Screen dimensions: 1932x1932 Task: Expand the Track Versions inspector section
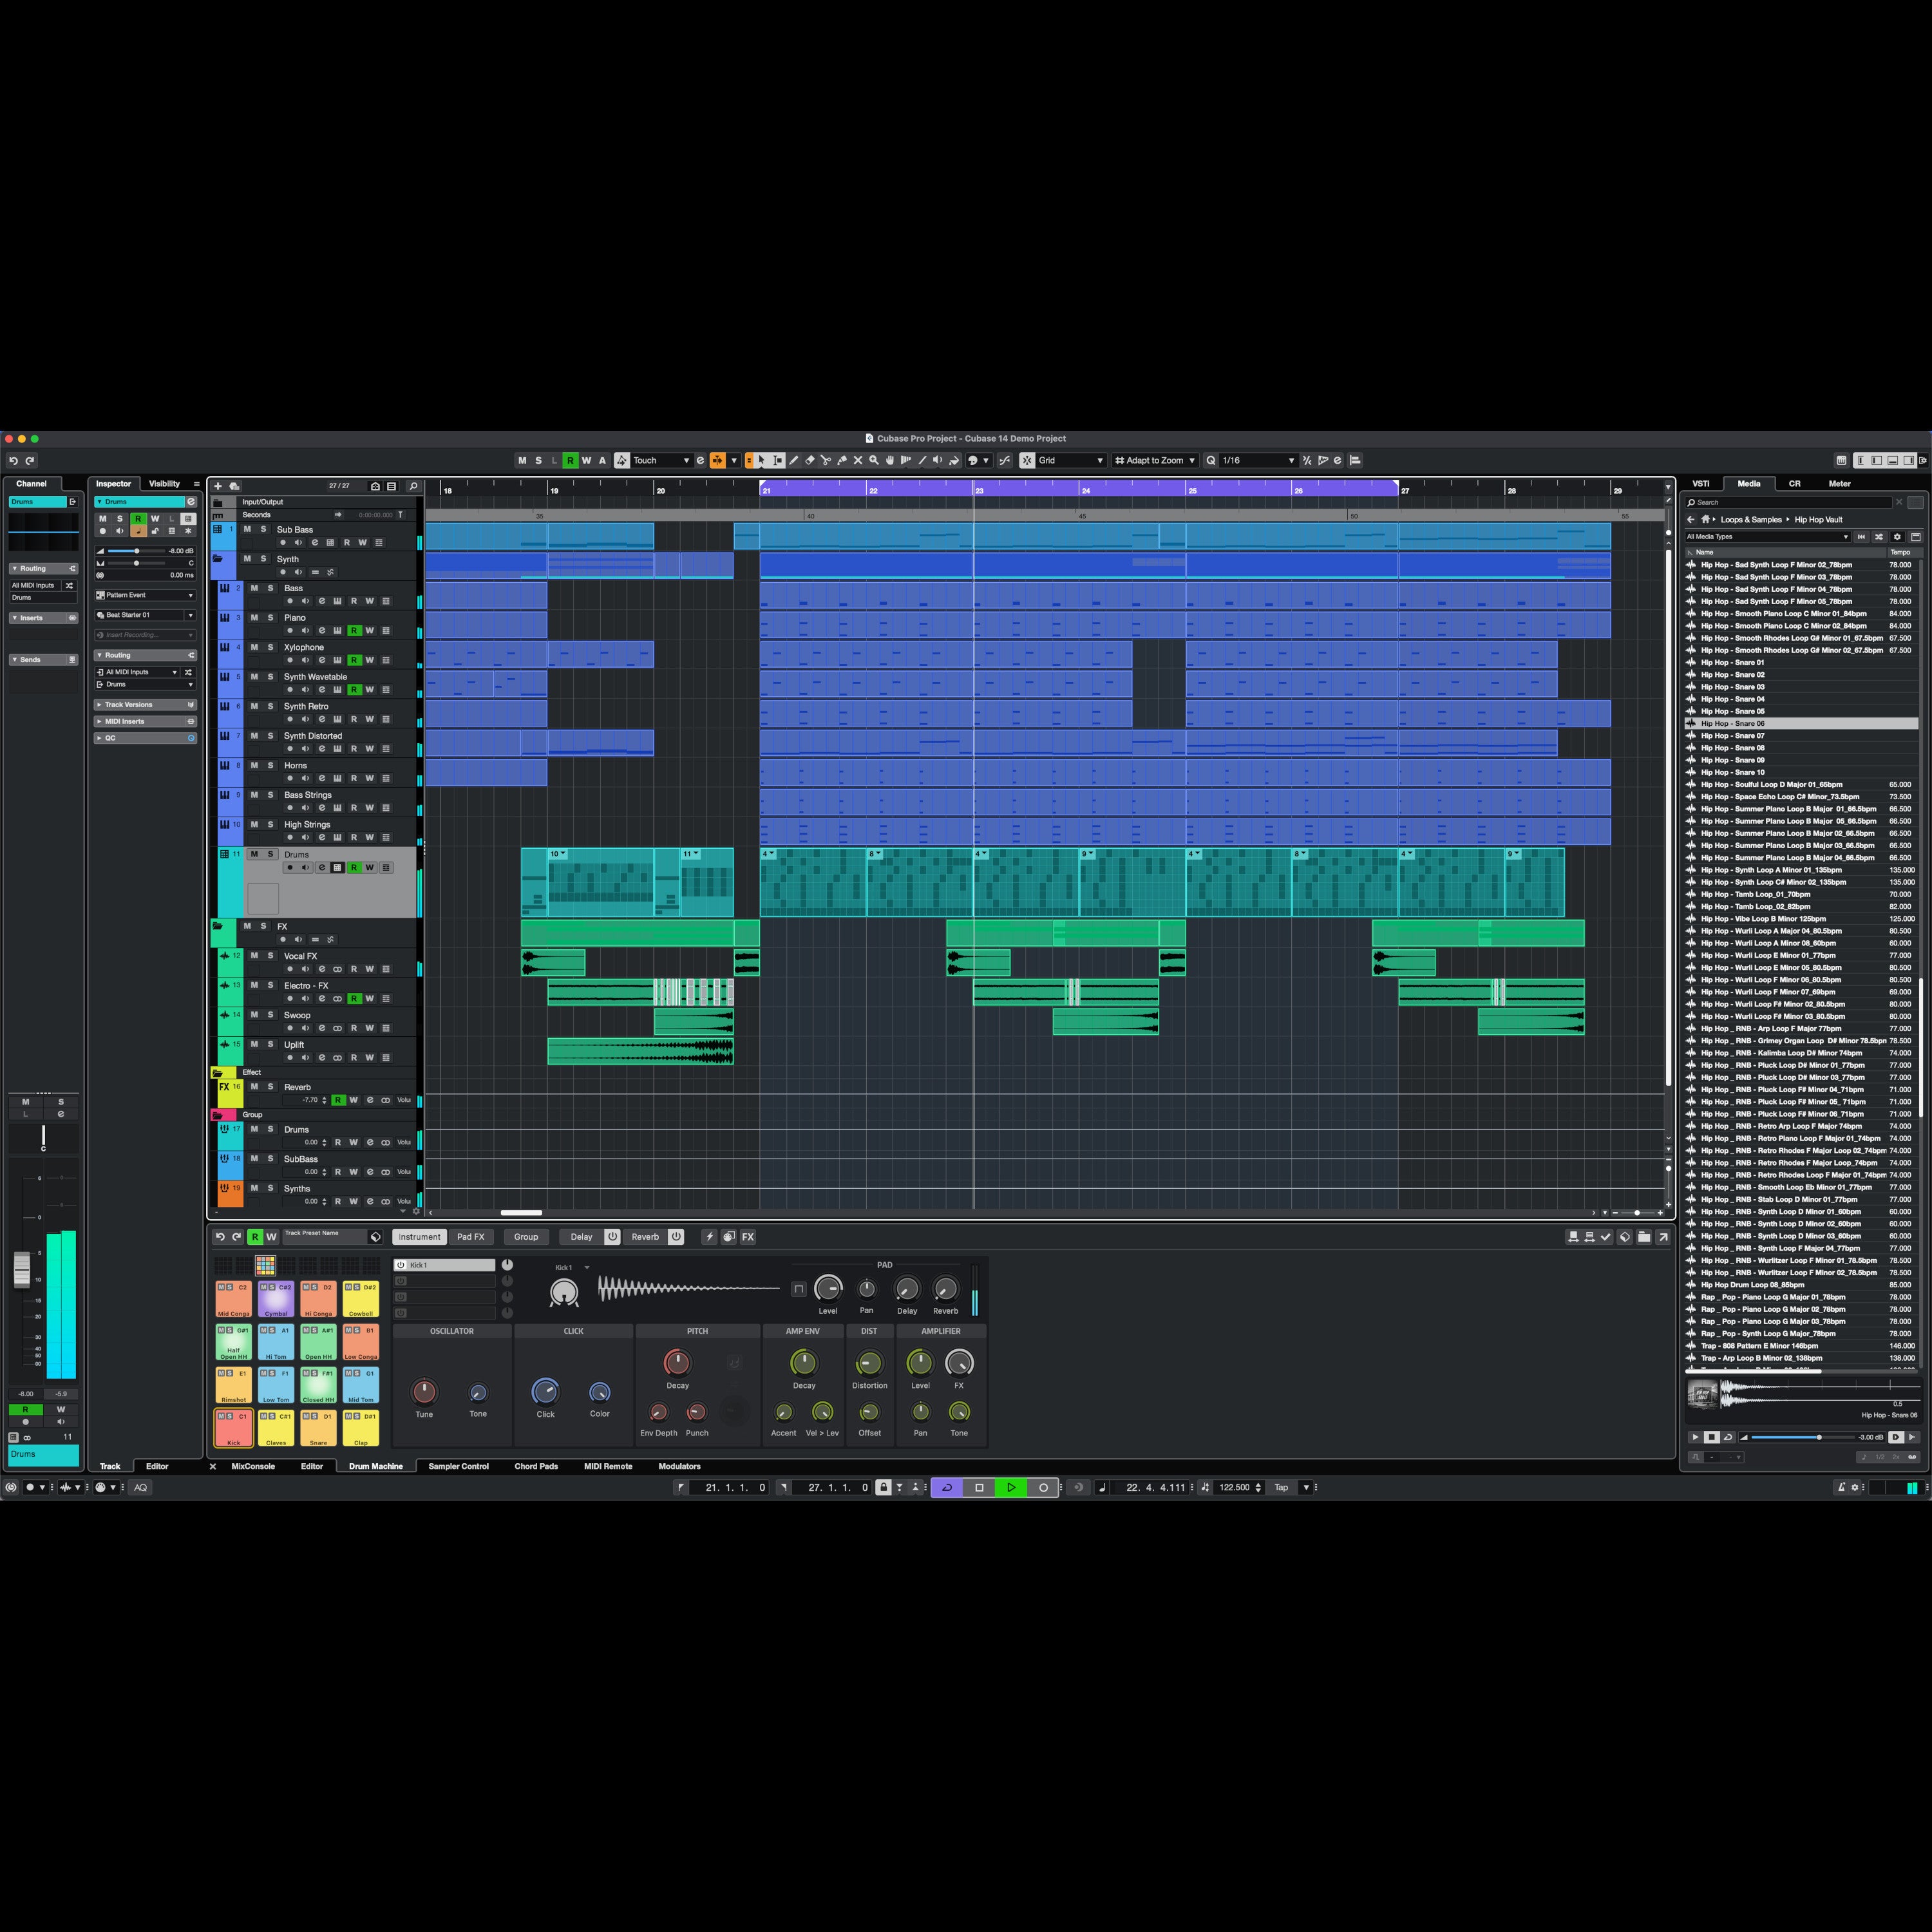[x=146, y=705]
